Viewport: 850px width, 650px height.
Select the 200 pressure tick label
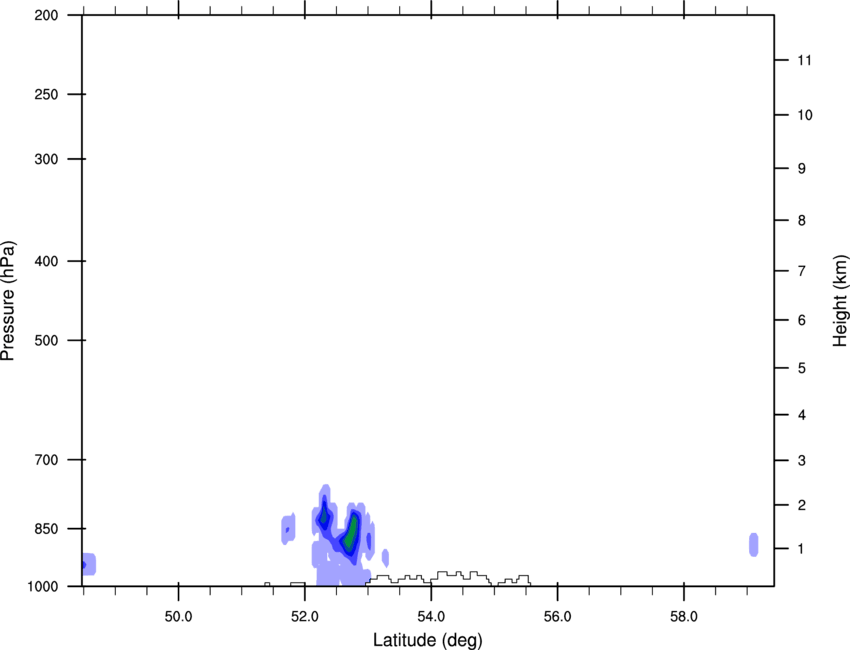pos(46,15)
